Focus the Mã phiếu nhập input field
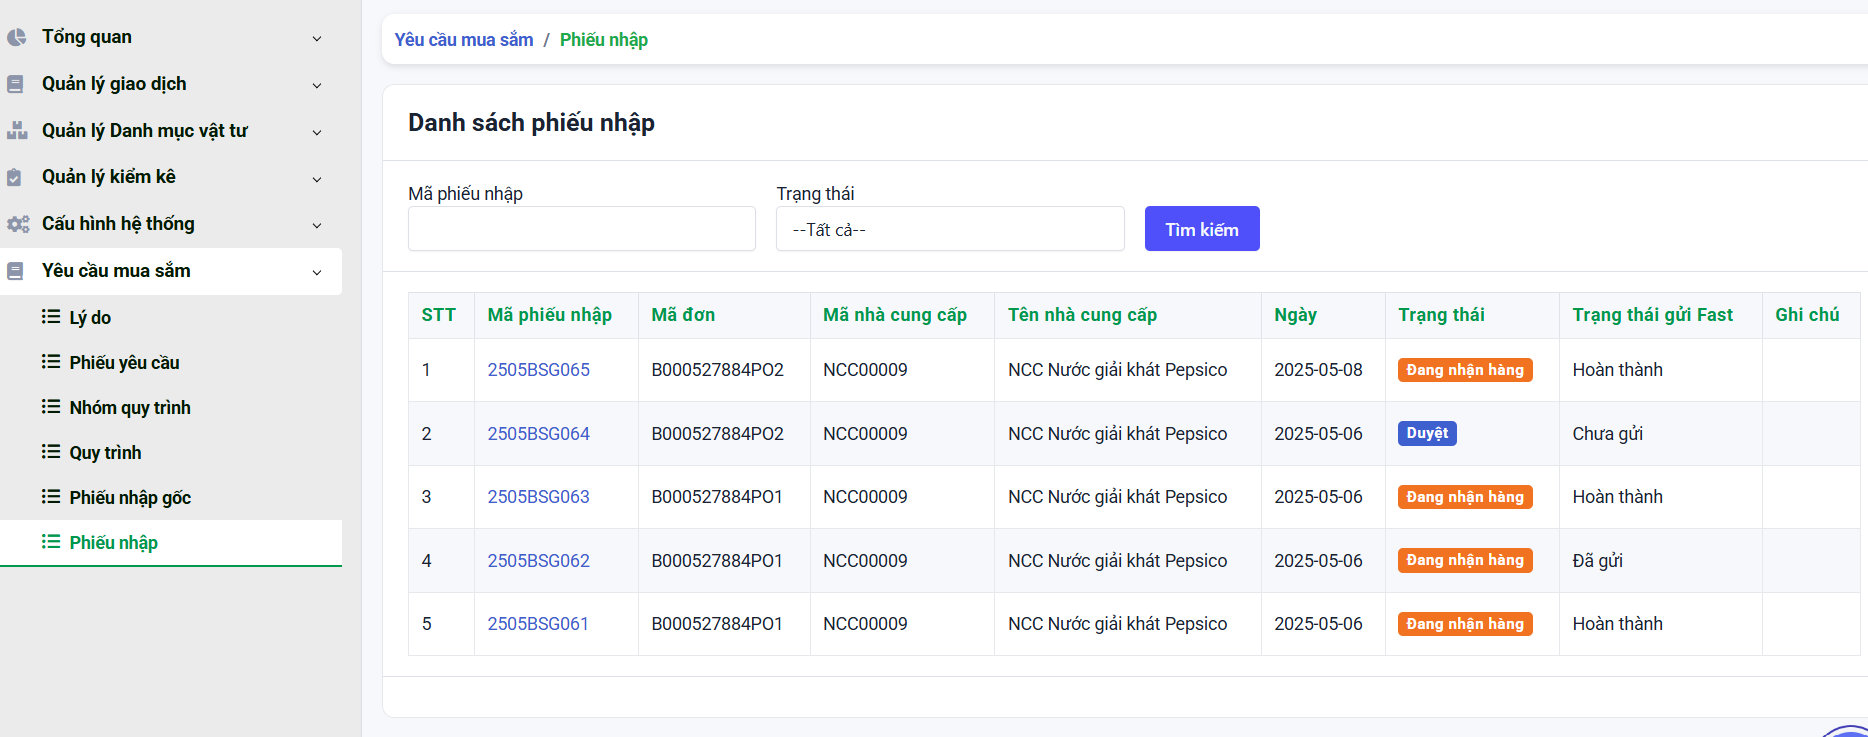 pos(582,229)
